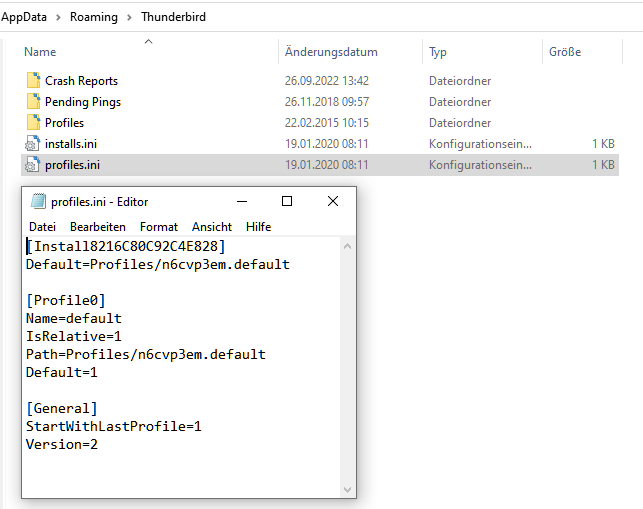Viewport: 643px width, 509px height.
Task: Open the Bearbeiten menu in Editor
Action: click(98, 227)
